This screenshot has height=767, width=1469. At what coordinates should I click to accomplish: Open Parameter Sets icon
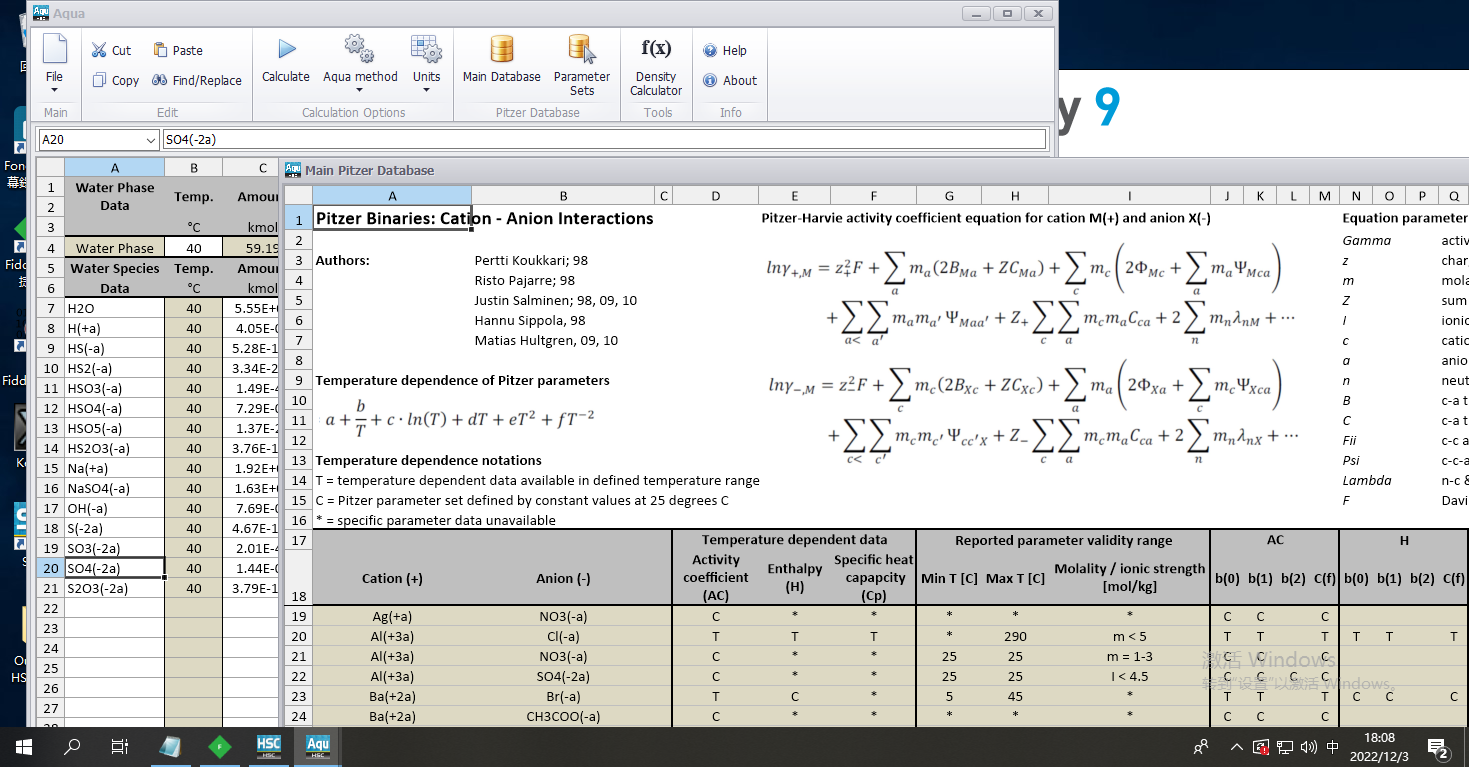point(581,48)
